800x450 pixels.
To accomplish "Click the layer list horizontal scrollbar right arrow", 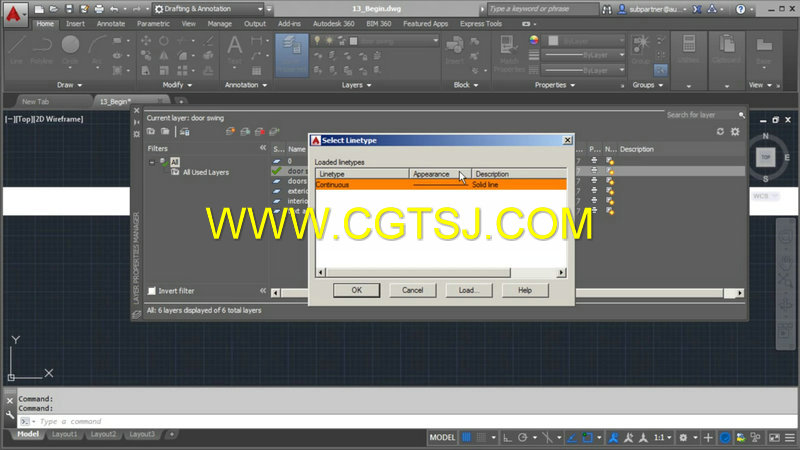I will click(x=740, y=293).
